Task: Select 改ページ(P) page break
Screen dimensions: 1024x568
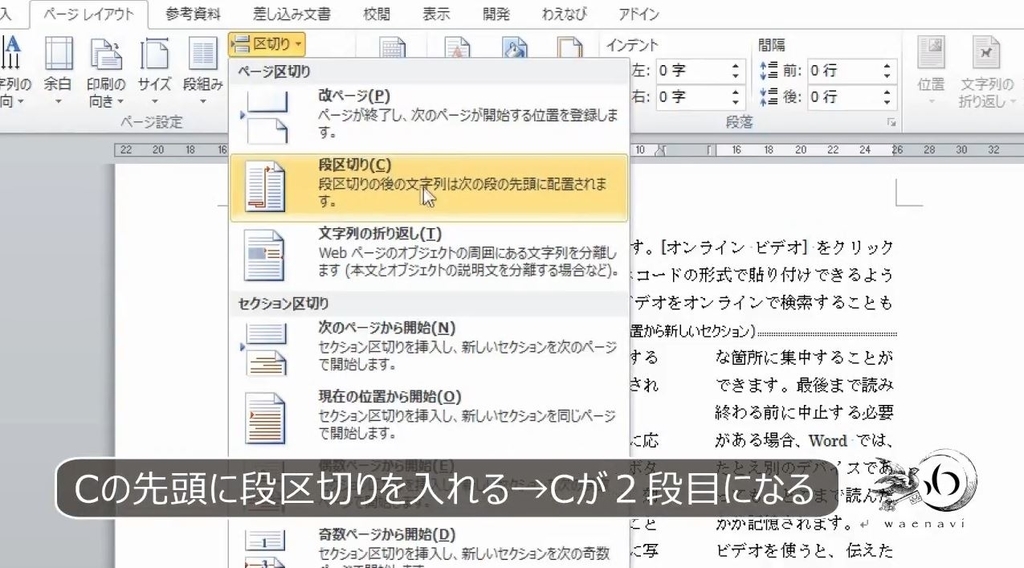Action: tap(429, 116)
